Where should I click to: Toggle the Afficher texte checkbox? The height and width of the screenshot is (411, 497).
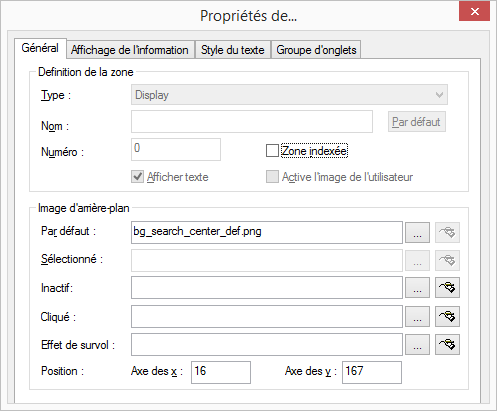tap(137, 177)
